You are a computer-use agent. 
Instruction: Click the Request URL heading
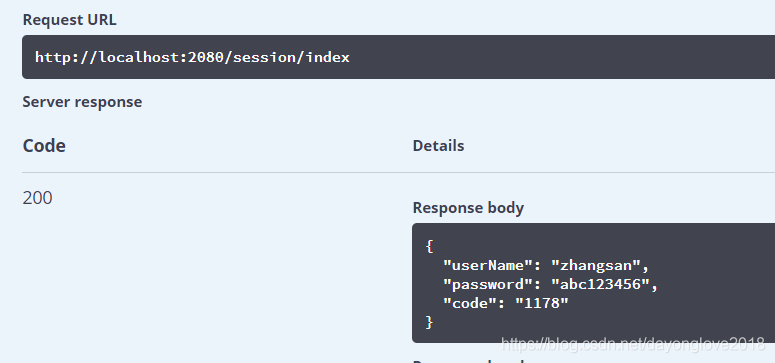tap(70, 20)
